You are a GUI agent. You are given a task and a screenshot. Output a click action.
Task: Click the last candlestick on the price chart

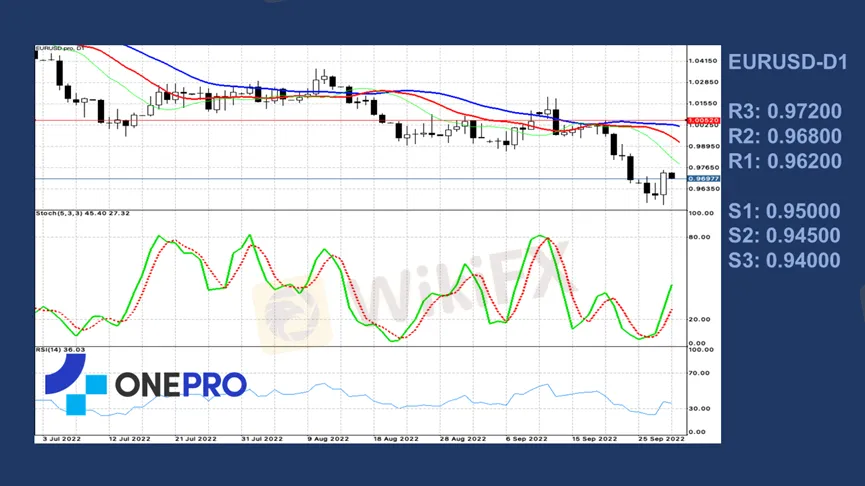(x=671, y=176)
